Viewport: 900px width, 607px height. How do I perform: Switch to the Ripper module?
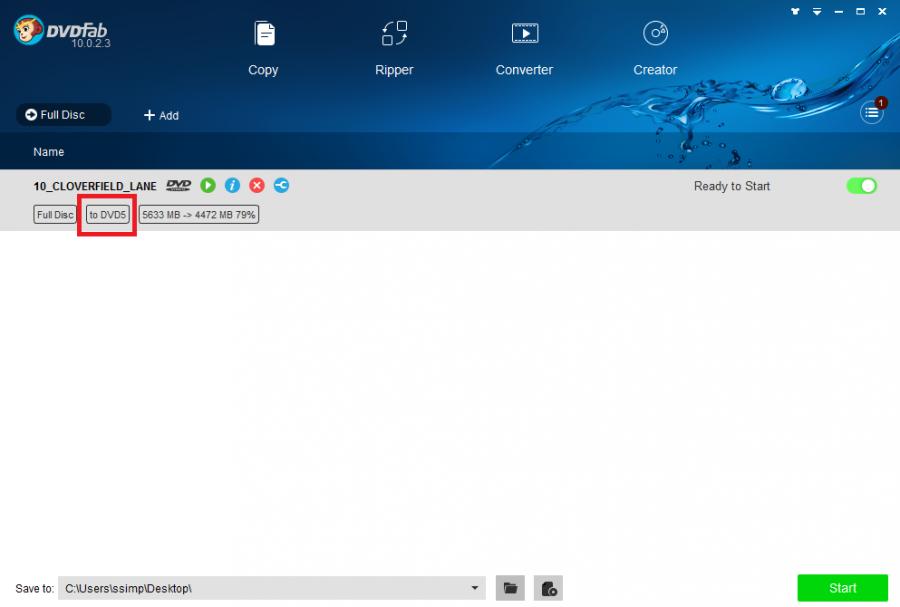pyautogui.click(x=394, y=48)
